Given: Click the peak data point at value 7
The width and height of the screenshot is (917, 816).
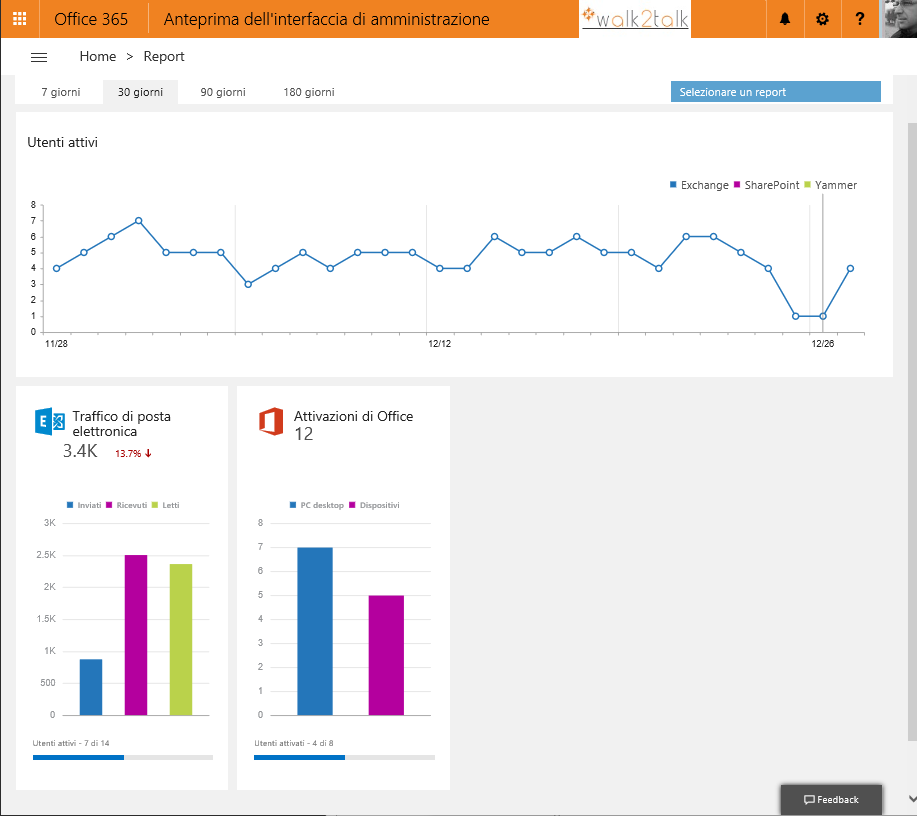Looking at the screenshot, I should 139,221.
